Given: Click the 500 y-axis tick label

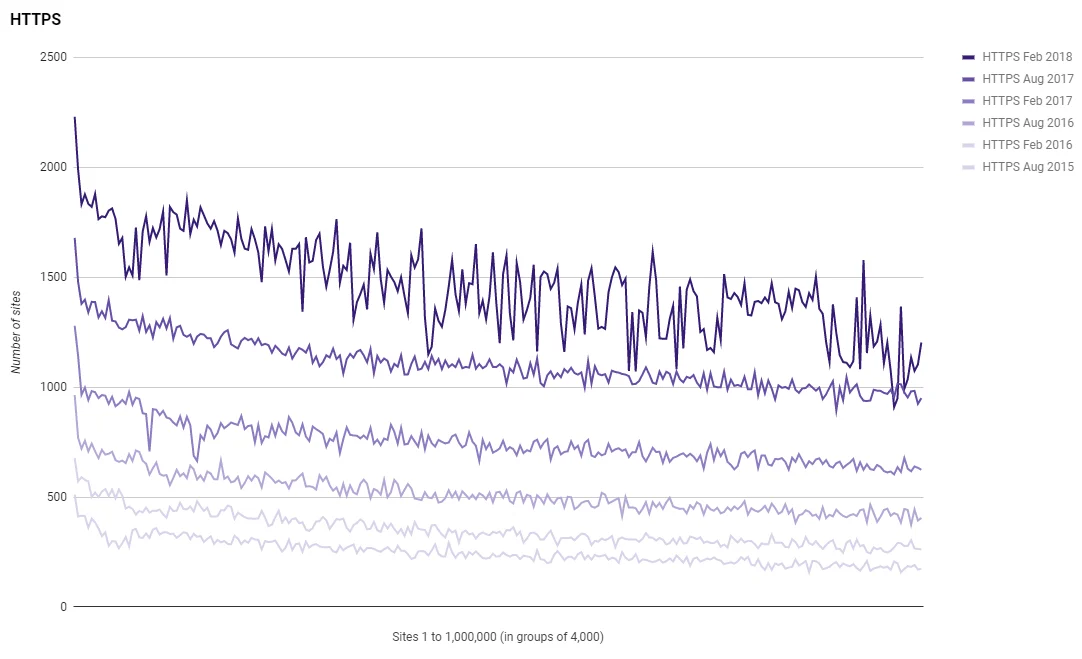Looking at the screenshot, I should click(x=57, y=497).
